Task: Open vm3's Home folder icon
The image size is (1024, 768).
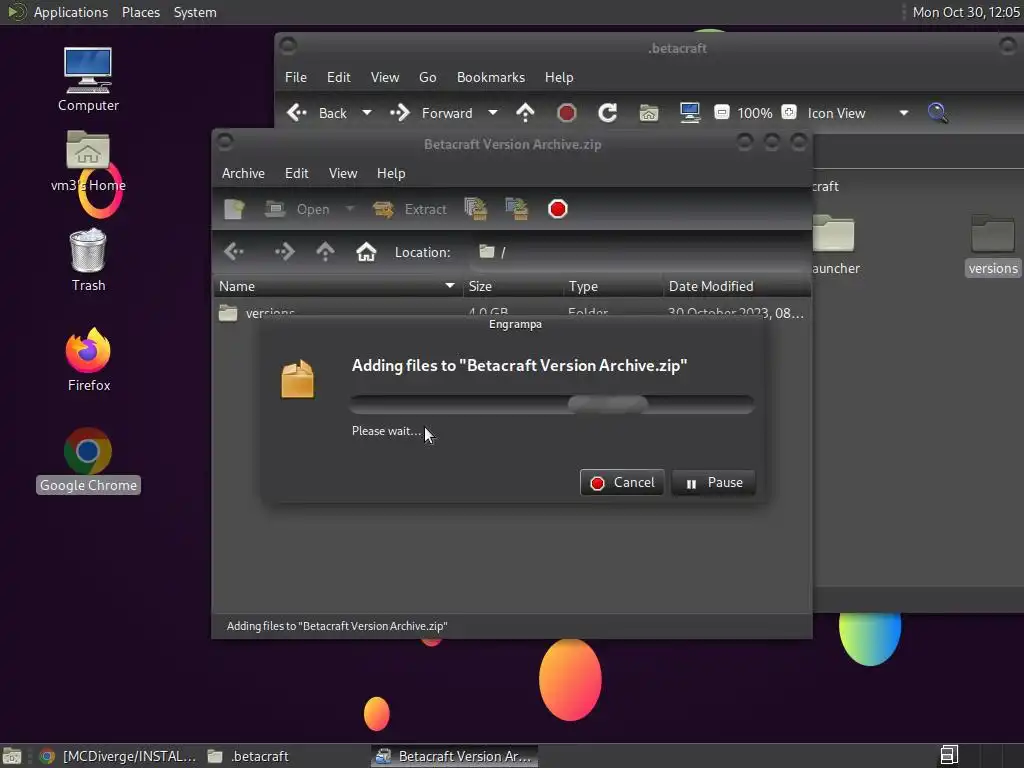Action: point(88,161)
